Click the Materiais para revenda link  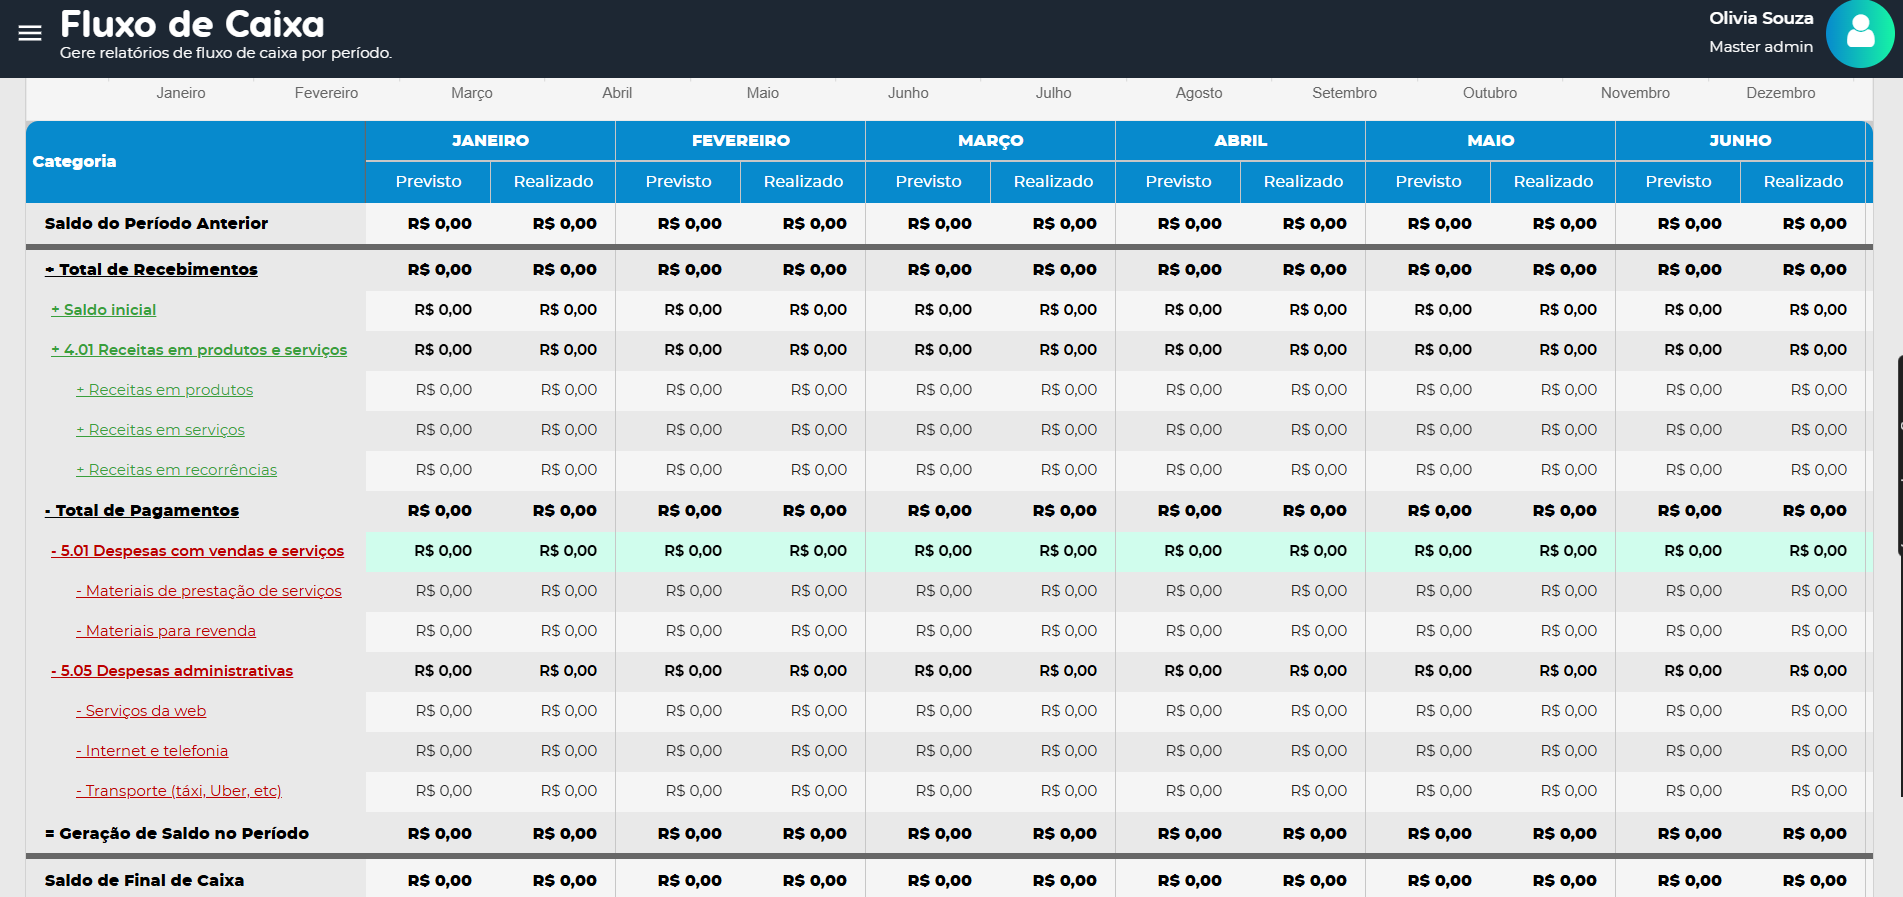pyautogui.click(x=166, y=631)
